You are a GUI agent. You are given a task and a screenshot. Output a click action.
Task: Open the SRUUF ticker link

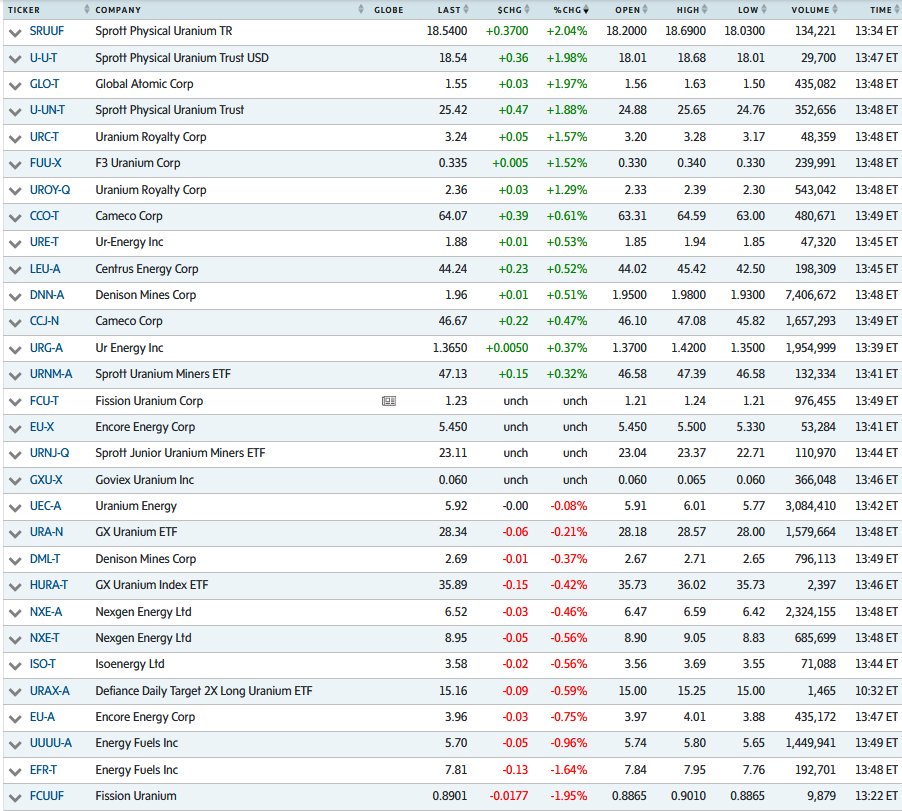(47, 31)
